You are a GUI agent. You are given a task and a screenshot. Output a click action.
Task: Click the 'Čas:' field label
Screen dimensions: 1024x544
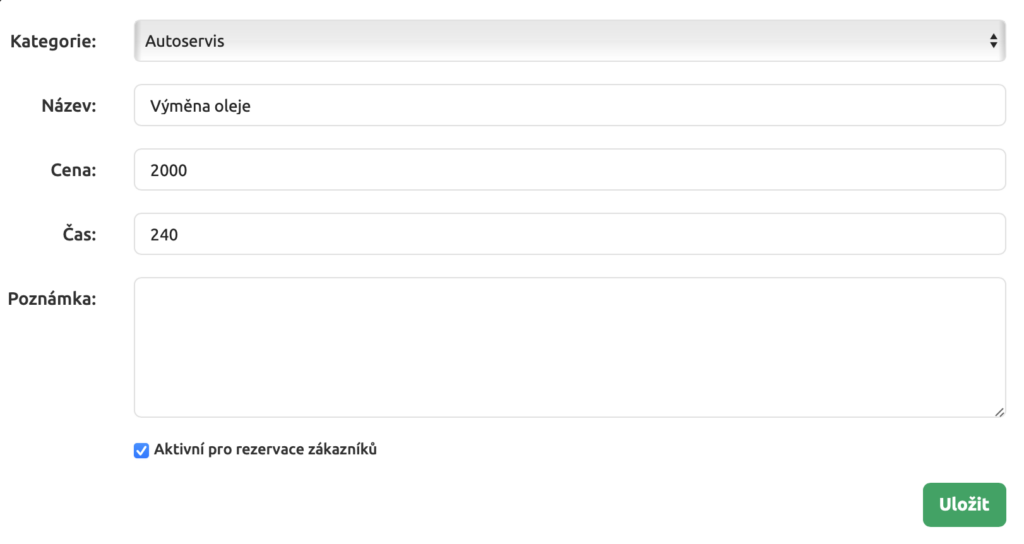[x=78, y=234]
